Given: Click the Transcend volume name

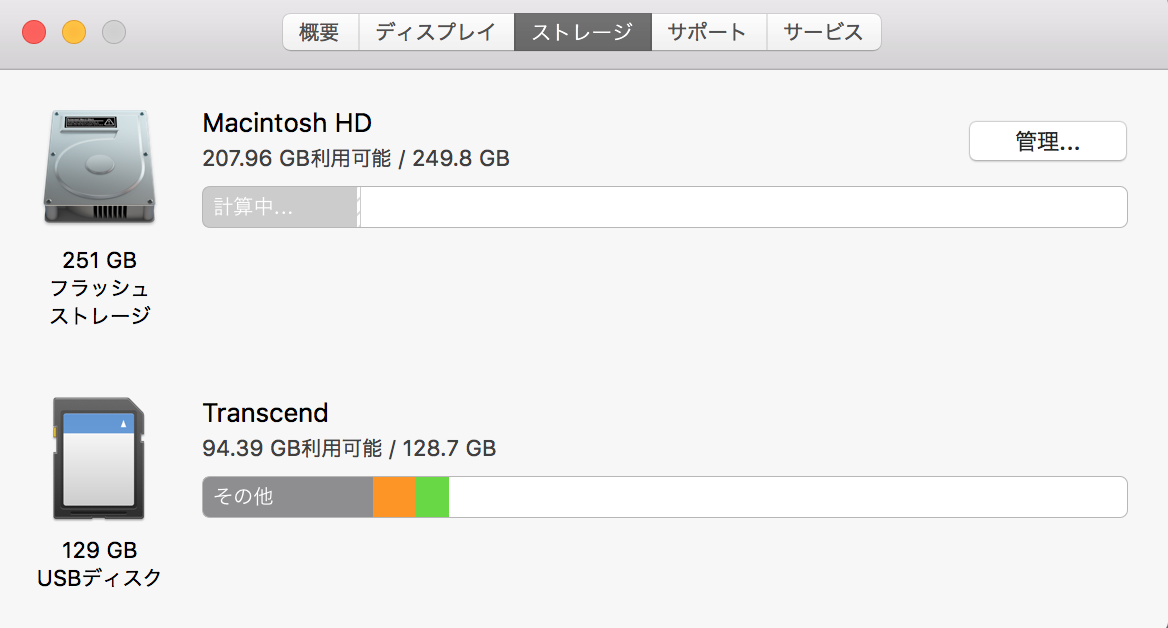Looking at the screenshot, I should 265,413.
